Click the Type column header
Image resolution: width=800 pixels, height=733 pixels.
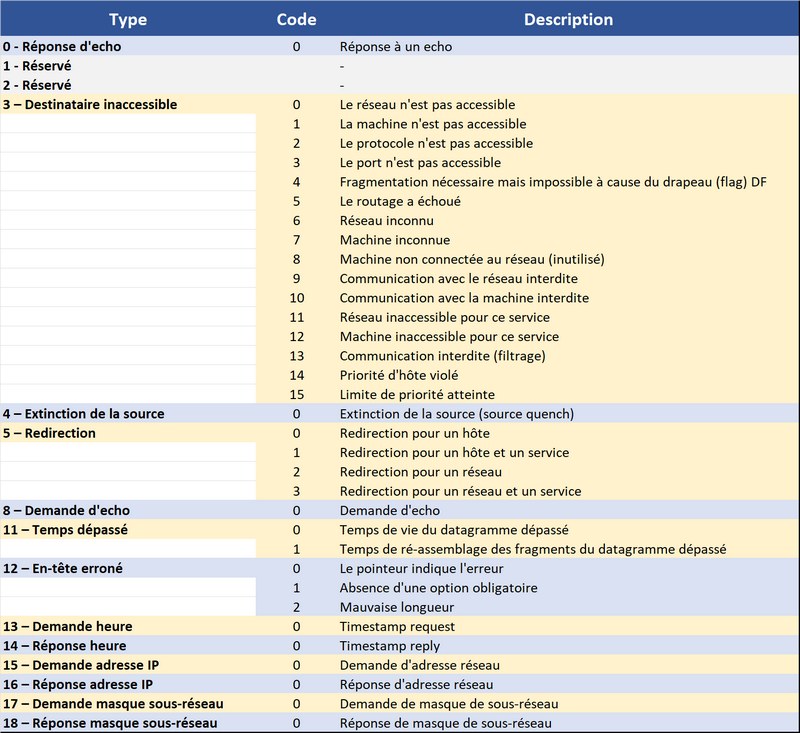[128, 19]
